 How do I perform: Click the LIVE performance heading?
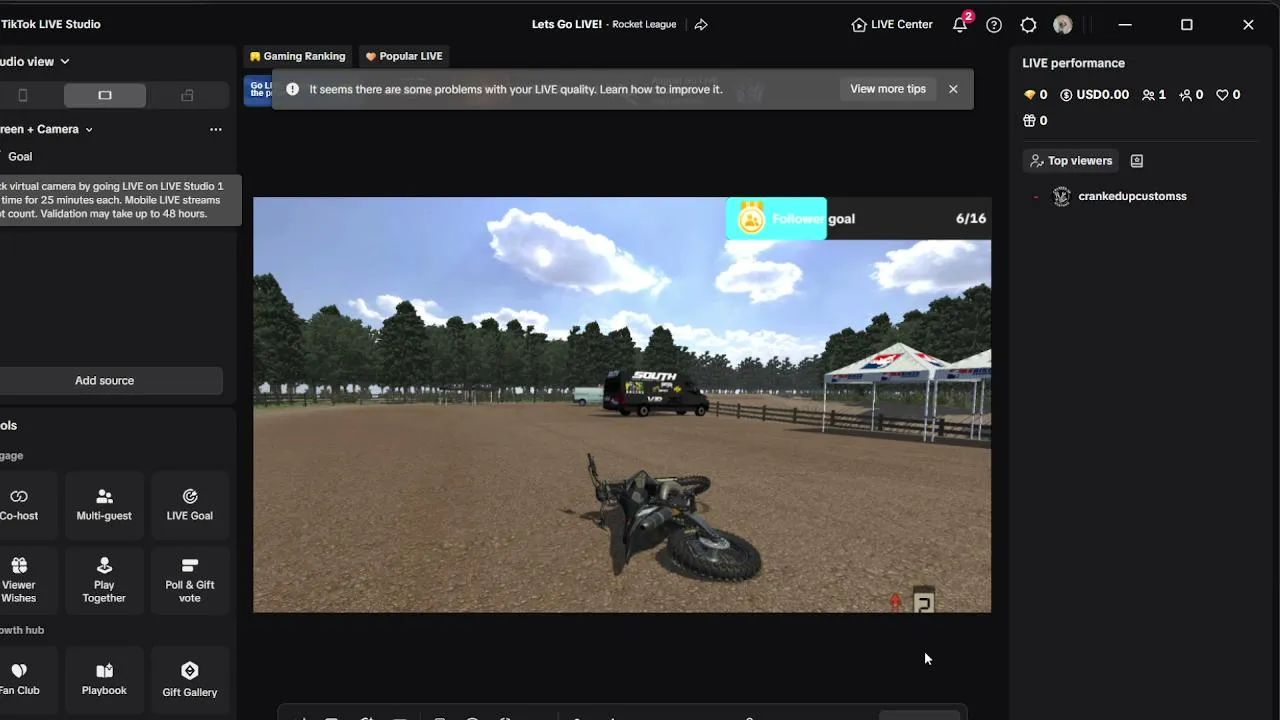coord(1073,63)
